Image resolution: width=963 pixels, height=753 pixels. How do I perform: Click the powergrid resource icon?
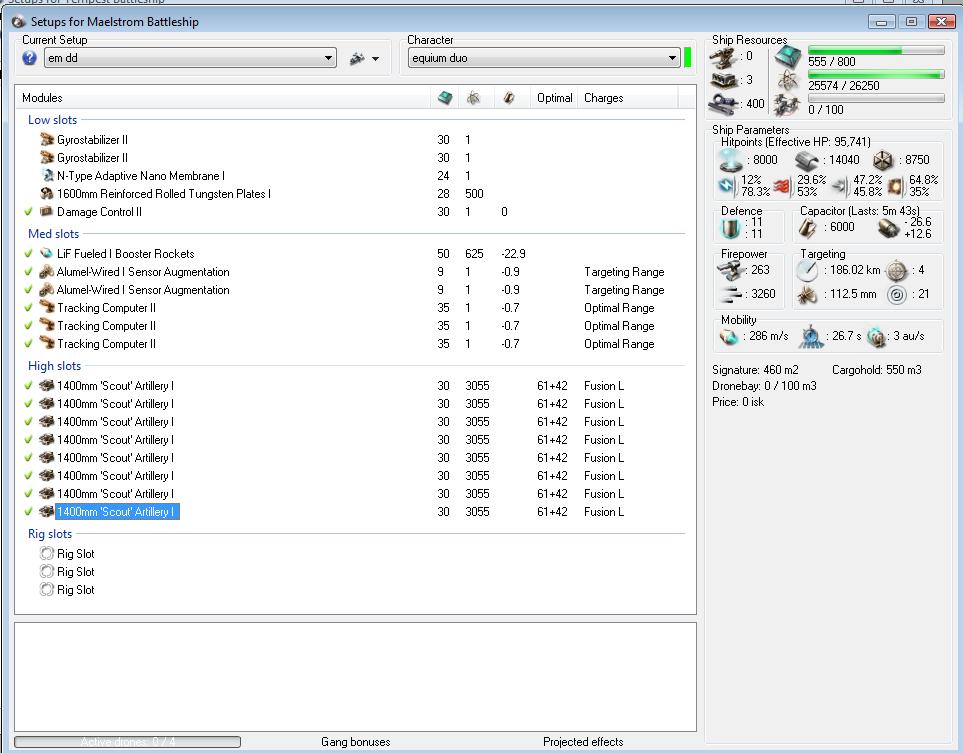[x=787, y=80]
